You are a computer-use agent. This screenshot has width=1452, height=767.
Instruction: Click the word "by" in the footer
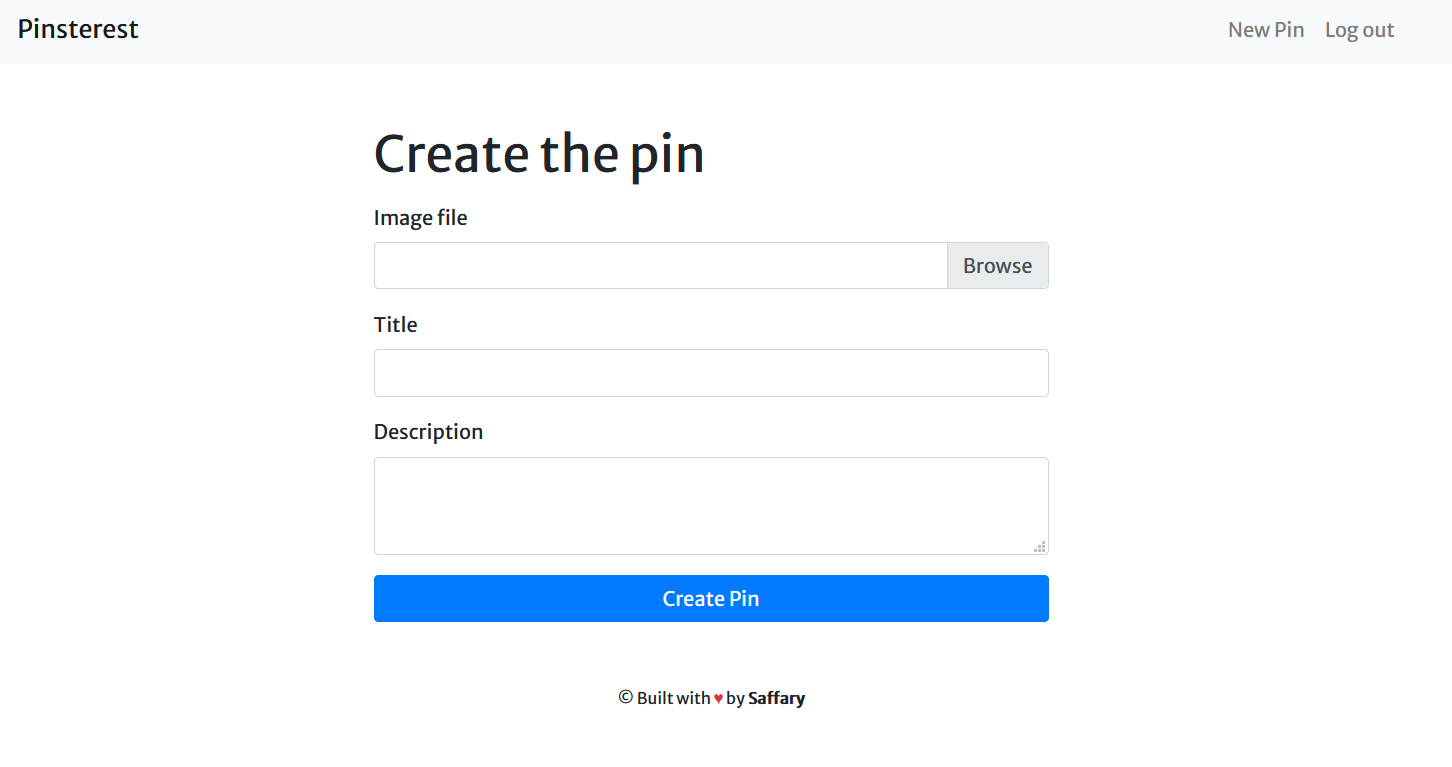(x=735, y=698)
